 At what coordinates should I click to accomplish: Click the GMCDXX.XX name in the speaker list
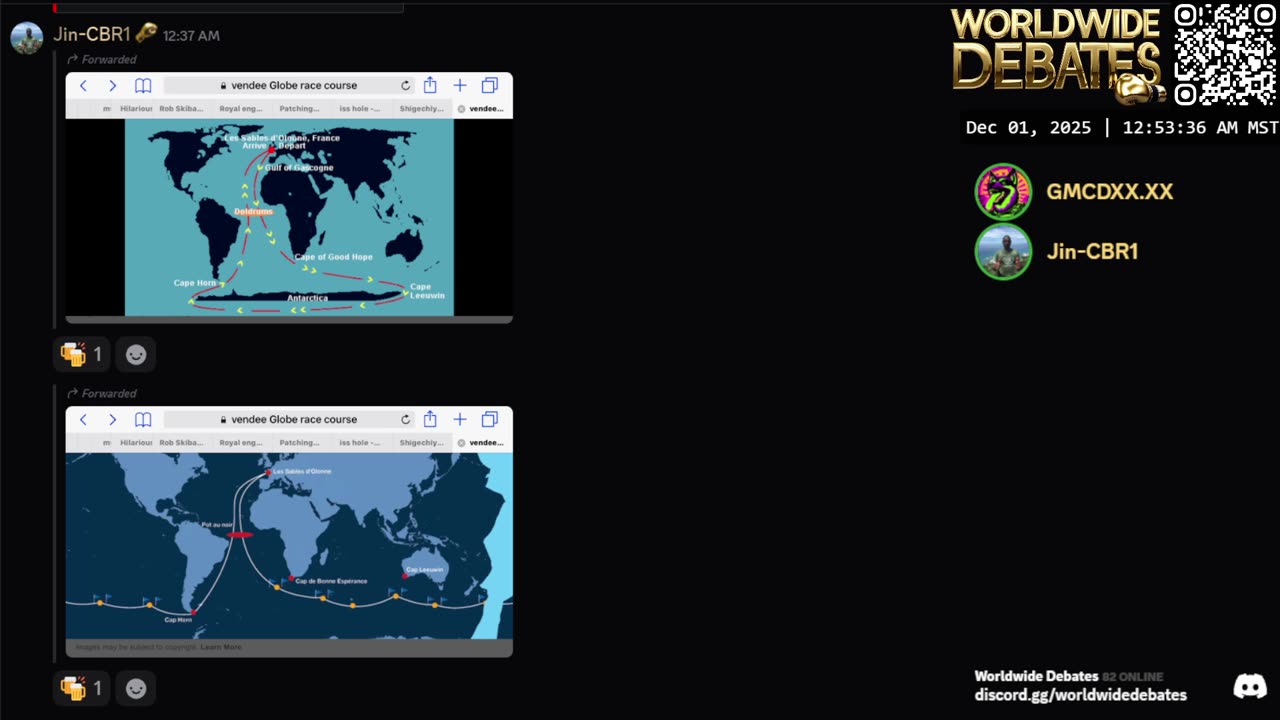1109,192
